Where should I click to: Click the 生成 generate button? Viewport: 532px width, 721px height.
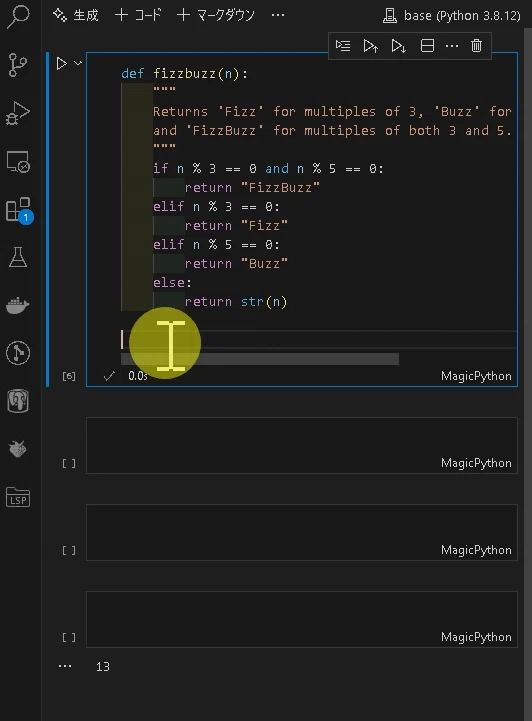click(76, 15)
